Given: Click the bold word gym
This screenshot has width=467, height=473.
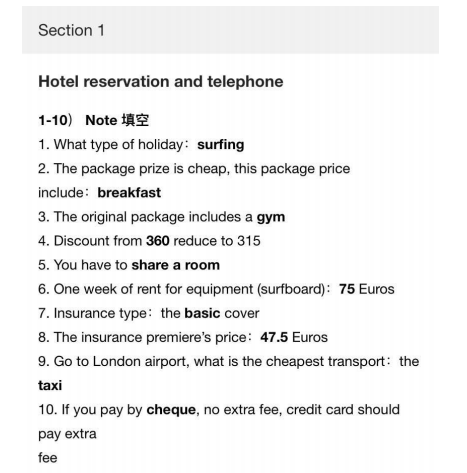Looking at the screenshot, I should click(271, 217).
